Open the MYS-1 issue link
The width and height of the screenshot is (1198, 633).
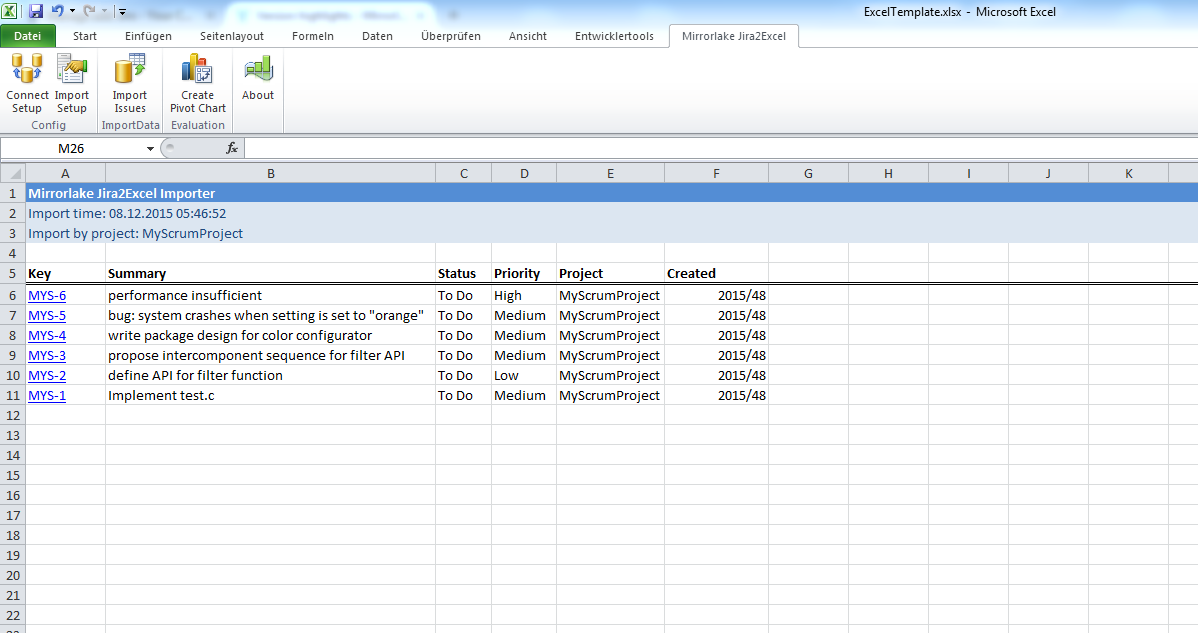[x=47, y=395]
